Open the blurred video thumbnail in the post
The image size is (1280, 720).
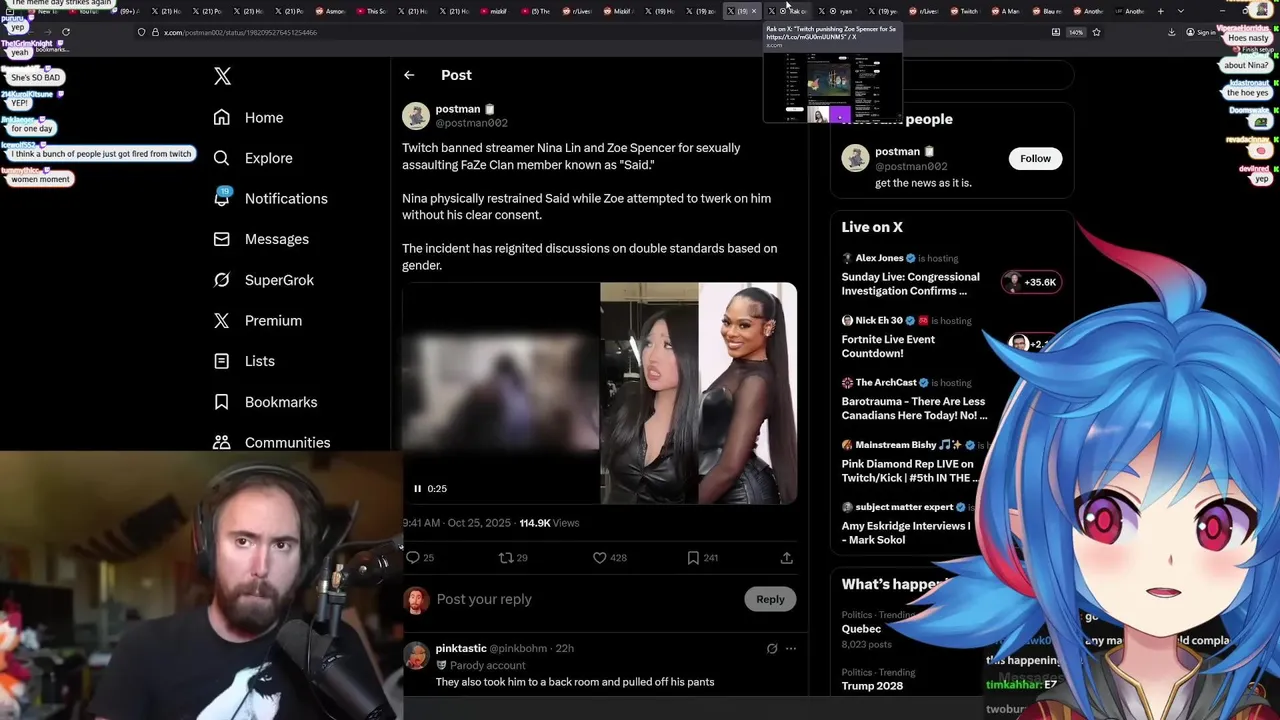(500, 392)
